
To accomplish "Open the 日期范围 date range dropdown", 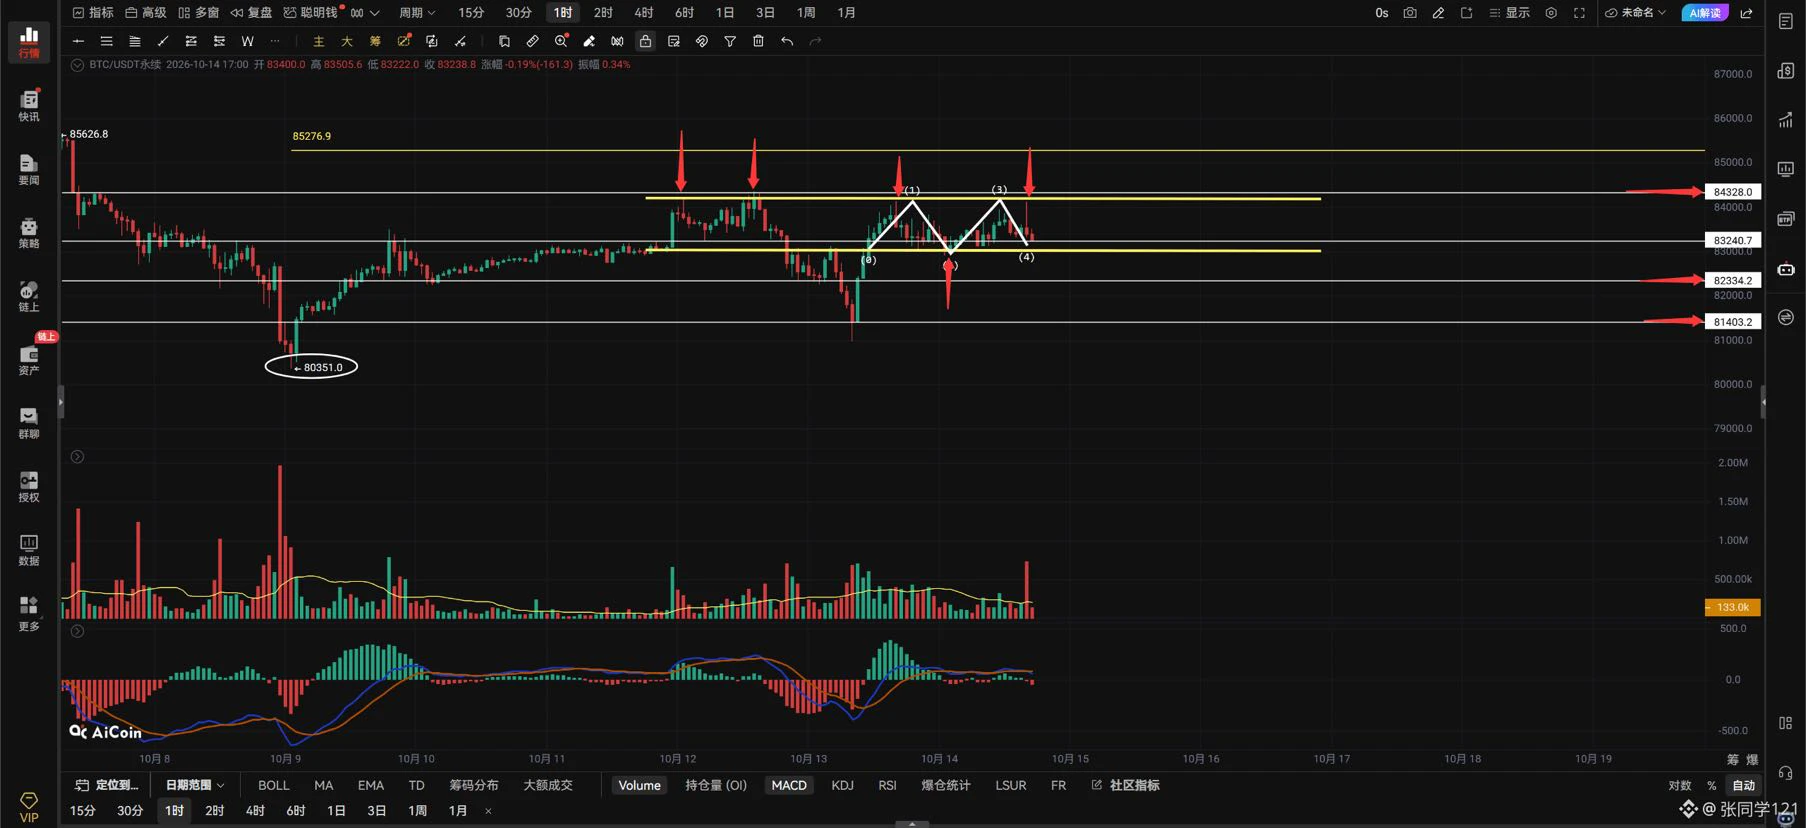I will click(x=195, y=785).
